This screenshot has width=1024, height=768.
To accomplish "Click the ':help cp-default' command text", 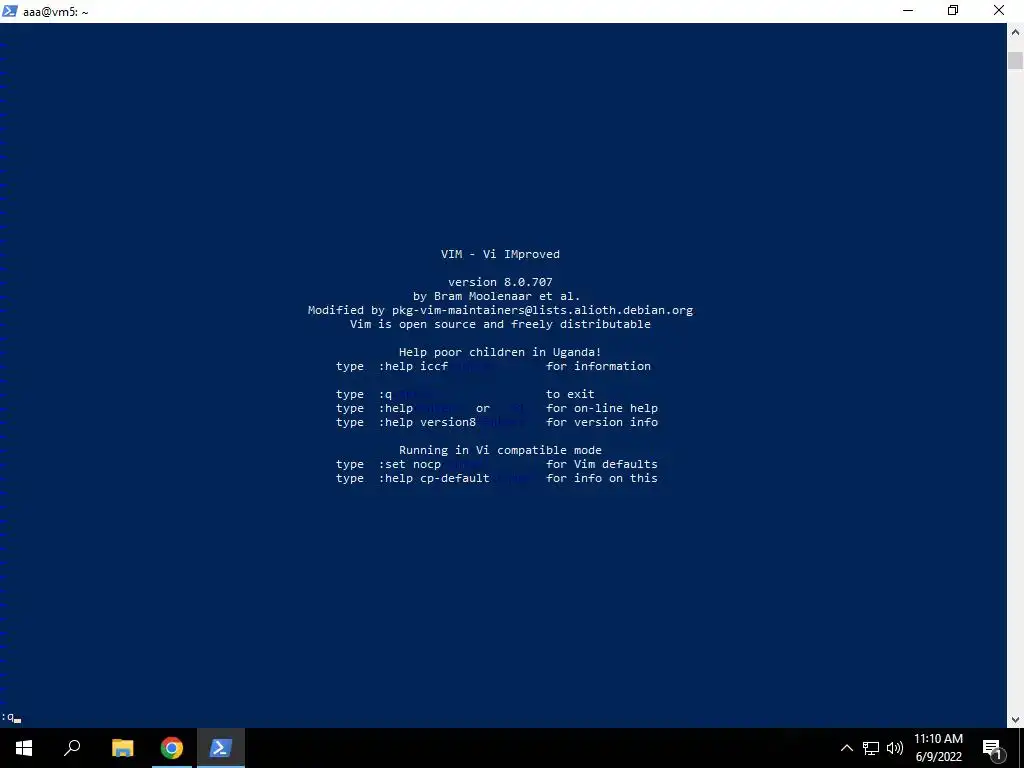I will [434, 479].
